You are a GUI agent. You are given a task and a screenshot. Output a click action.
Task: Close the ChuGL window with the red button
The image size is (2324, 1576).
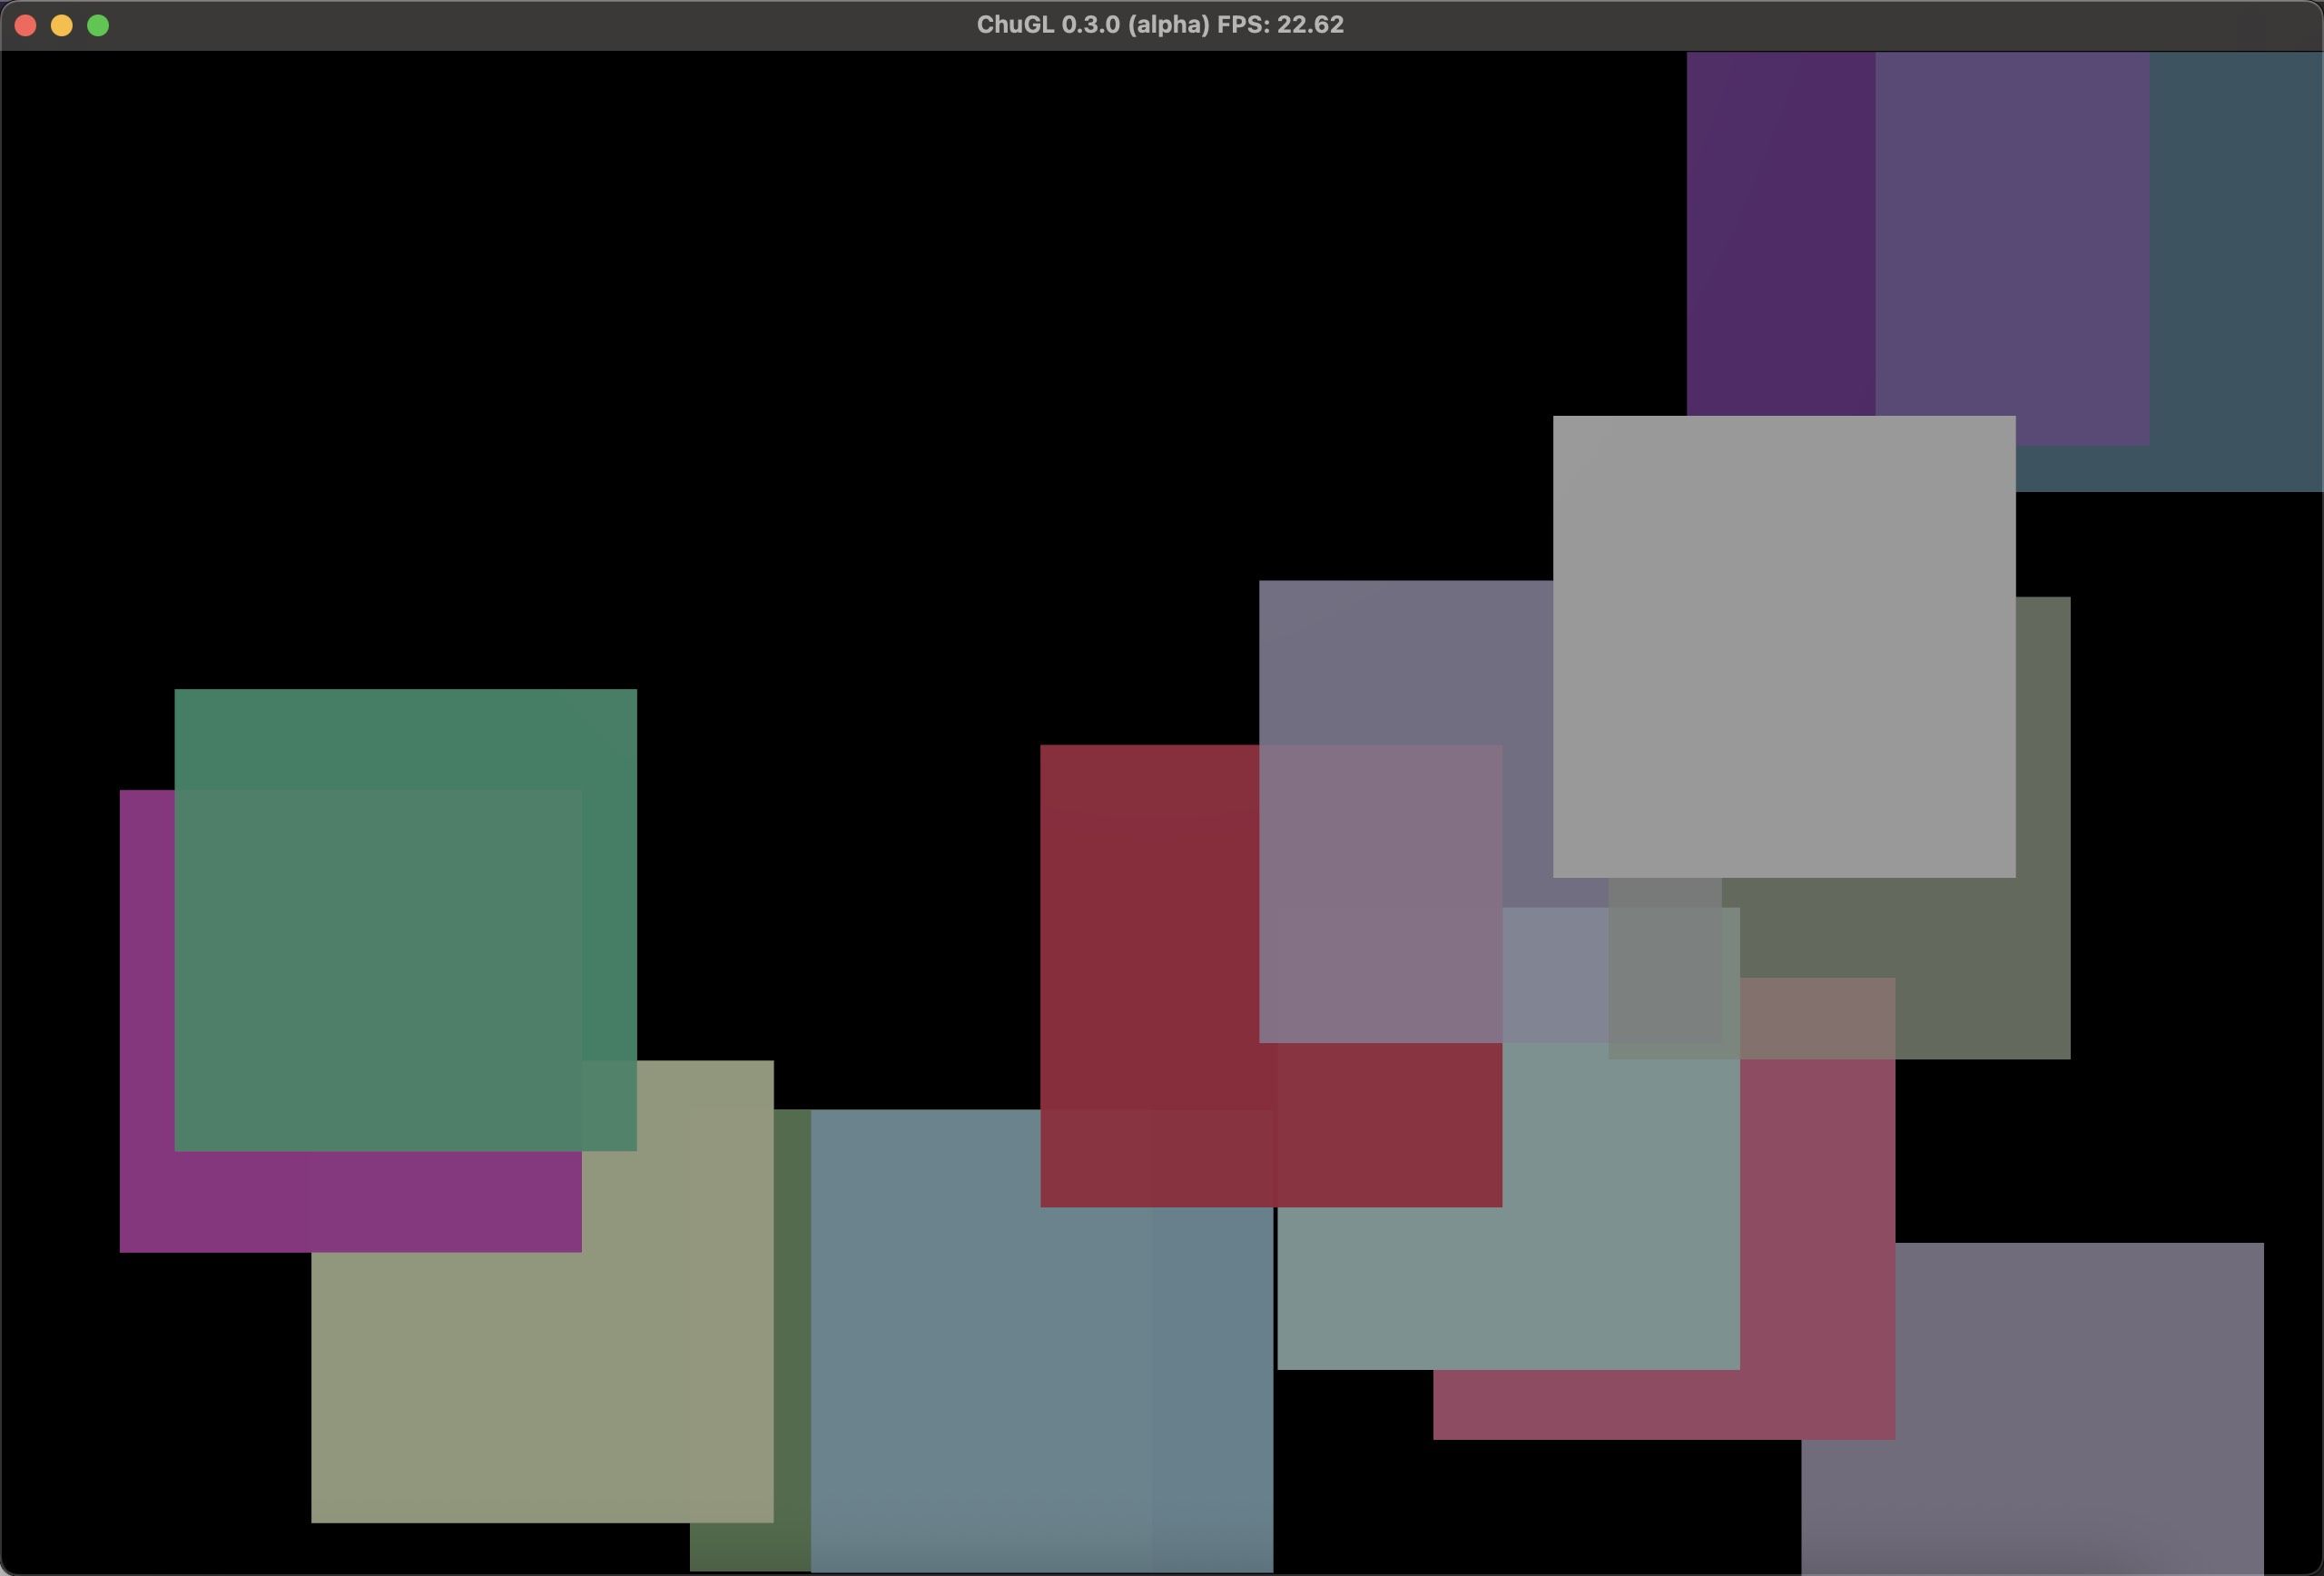pyautogui.click(x=26, y=25)
